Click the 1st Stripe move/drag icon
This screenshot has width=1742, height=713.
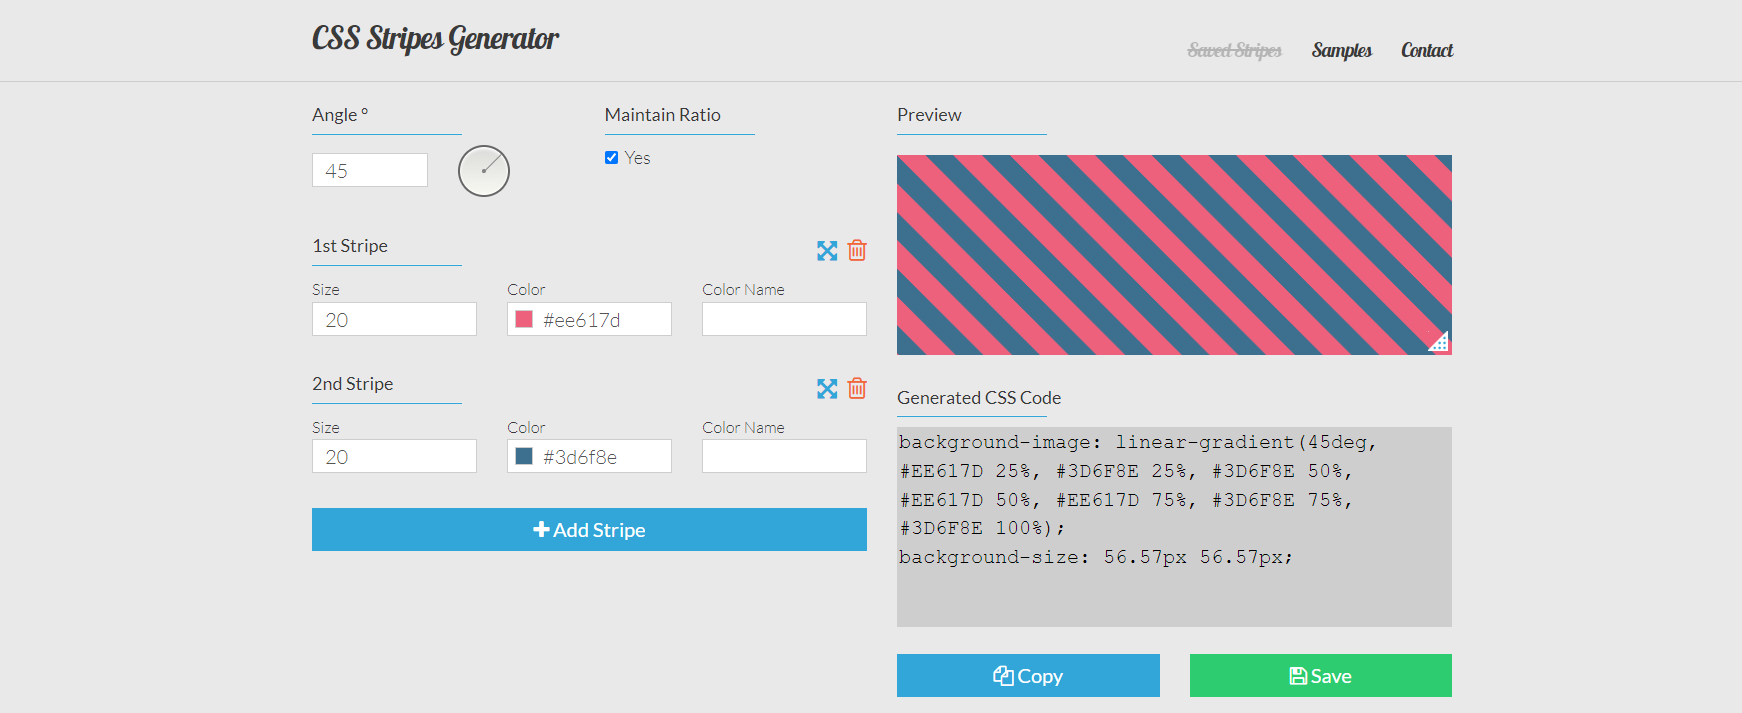coord(826,251)
